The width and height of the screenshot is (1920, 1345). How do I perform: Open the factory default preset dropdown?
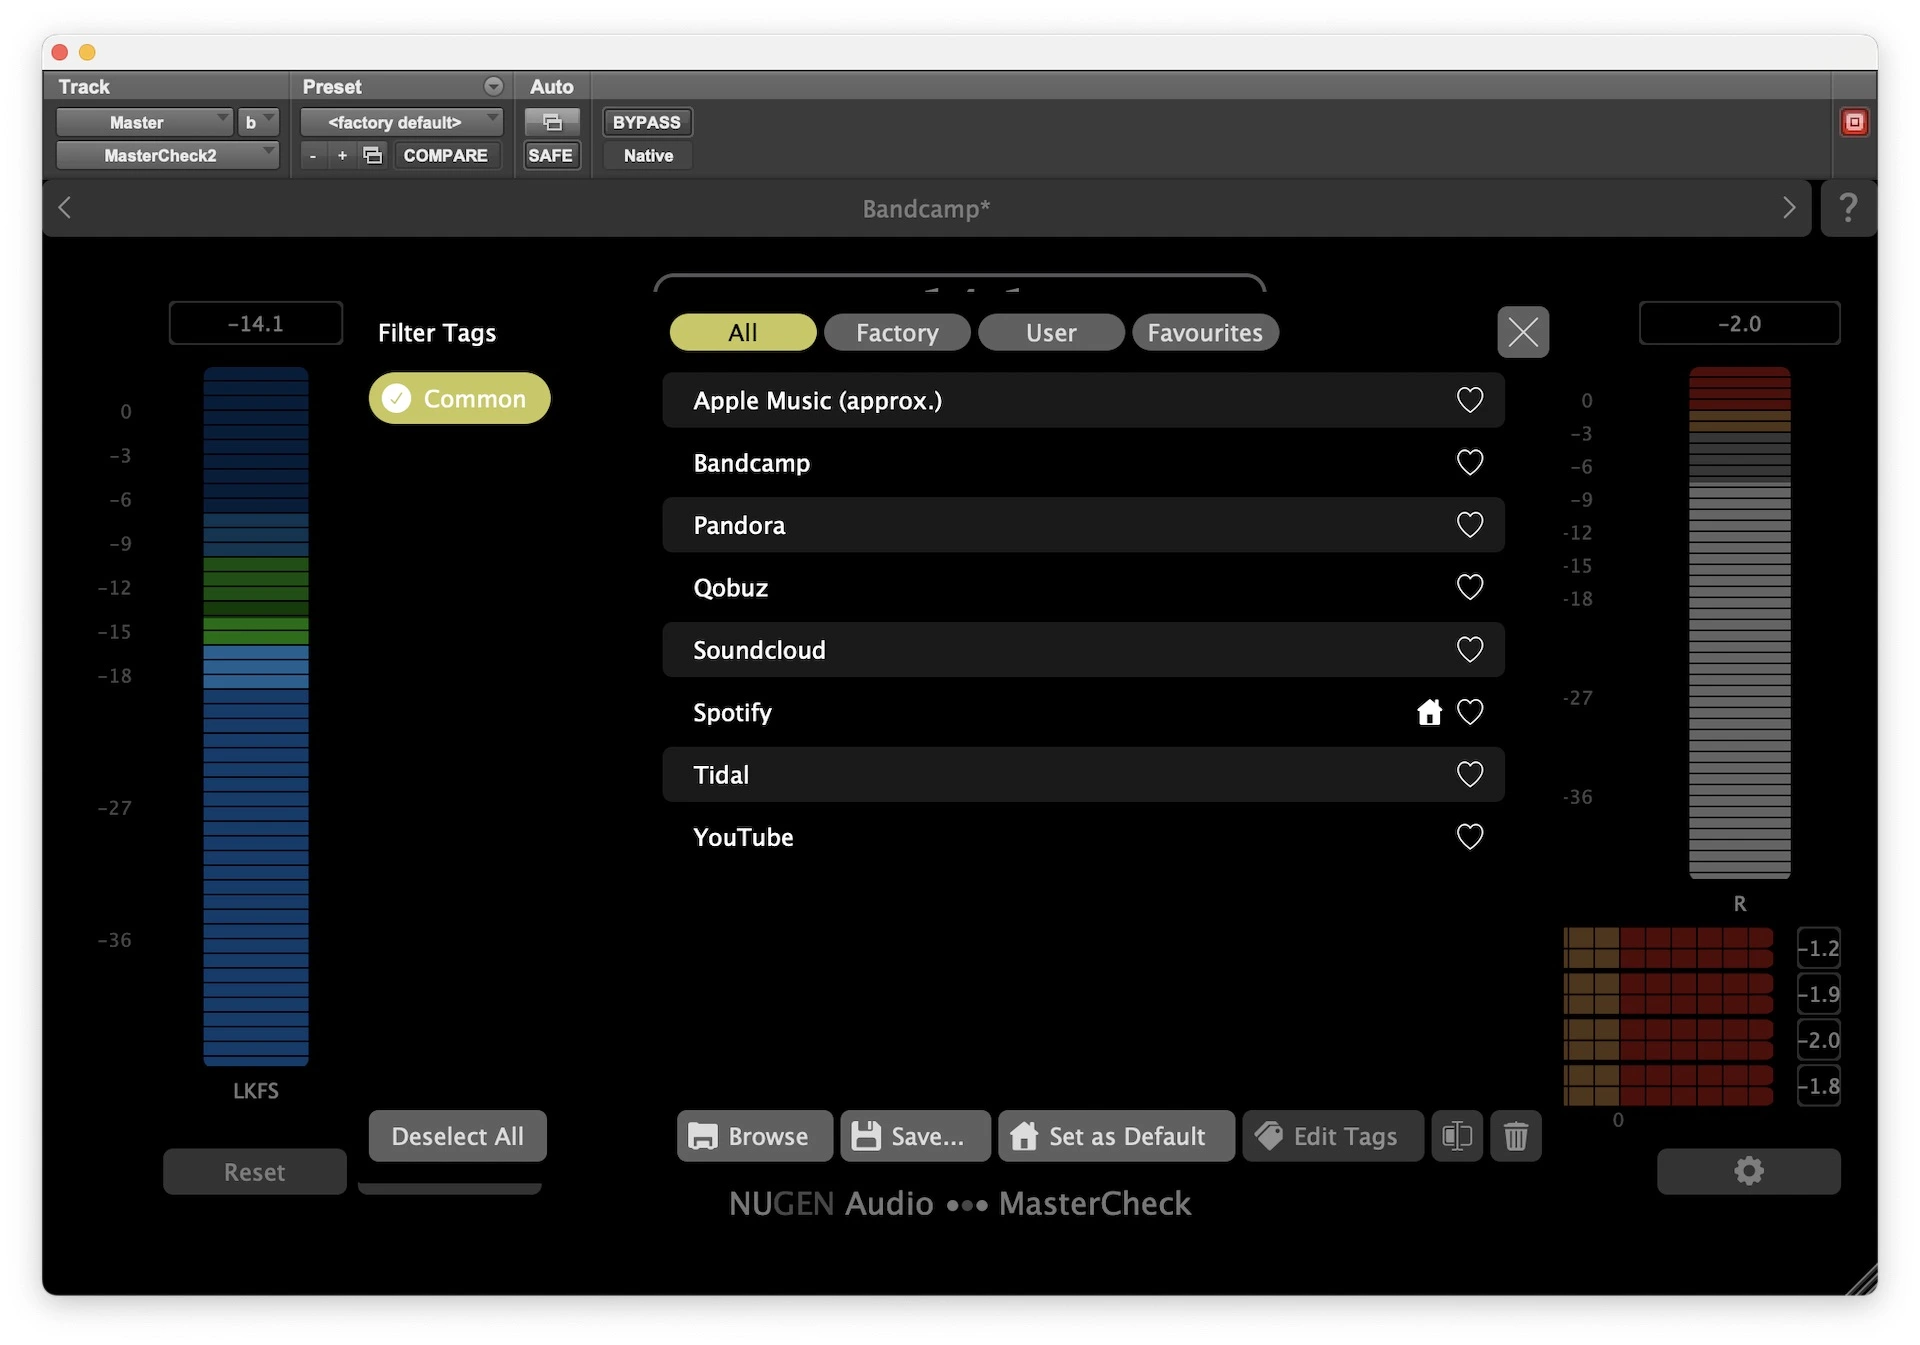(401, 122)
